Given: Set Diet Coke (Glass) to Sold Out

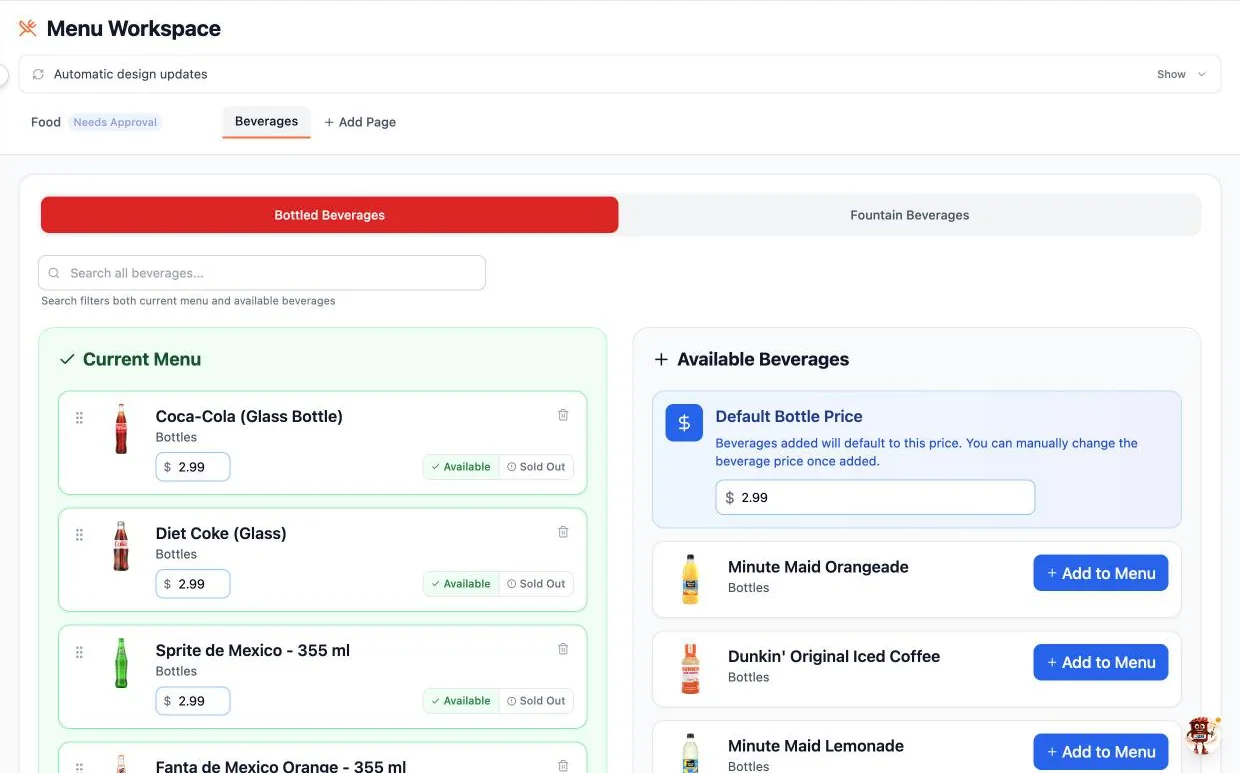Looking at the screenshot, I should coord(536,584).
